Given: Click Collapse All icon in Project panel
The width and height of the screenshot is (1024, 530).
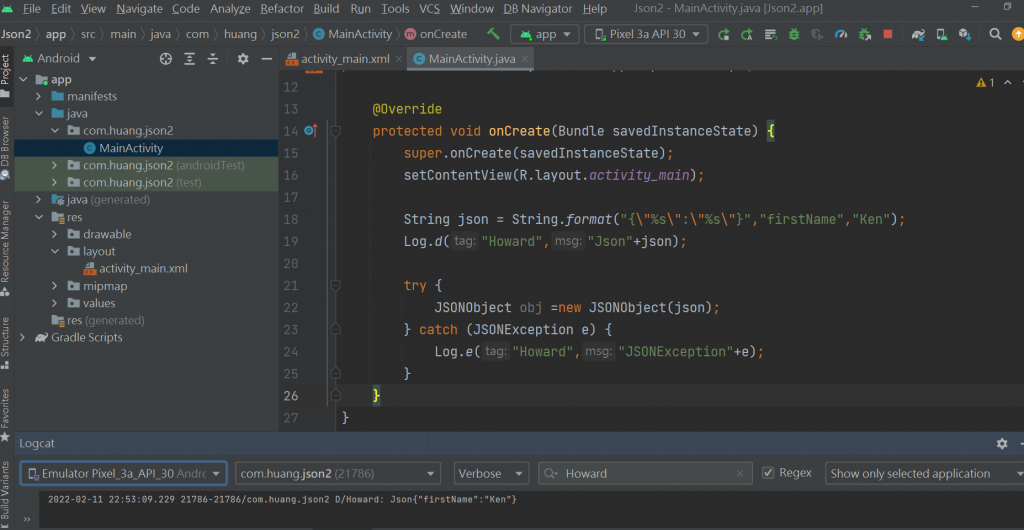Looking at the screenshot, I should click(213, 59).
